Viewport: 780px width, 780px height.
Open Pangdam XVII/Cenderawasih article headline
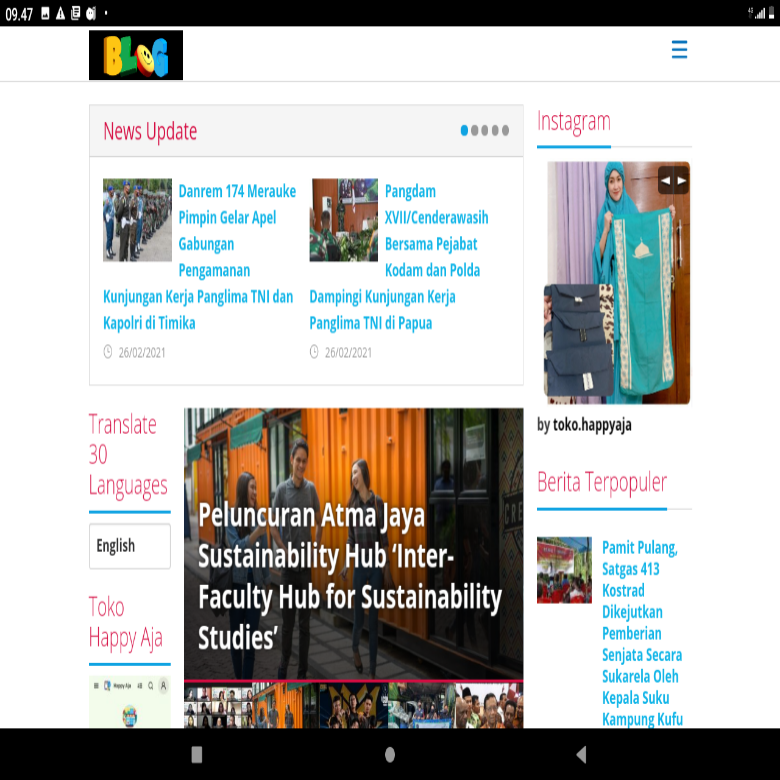(x=399, y=257)
